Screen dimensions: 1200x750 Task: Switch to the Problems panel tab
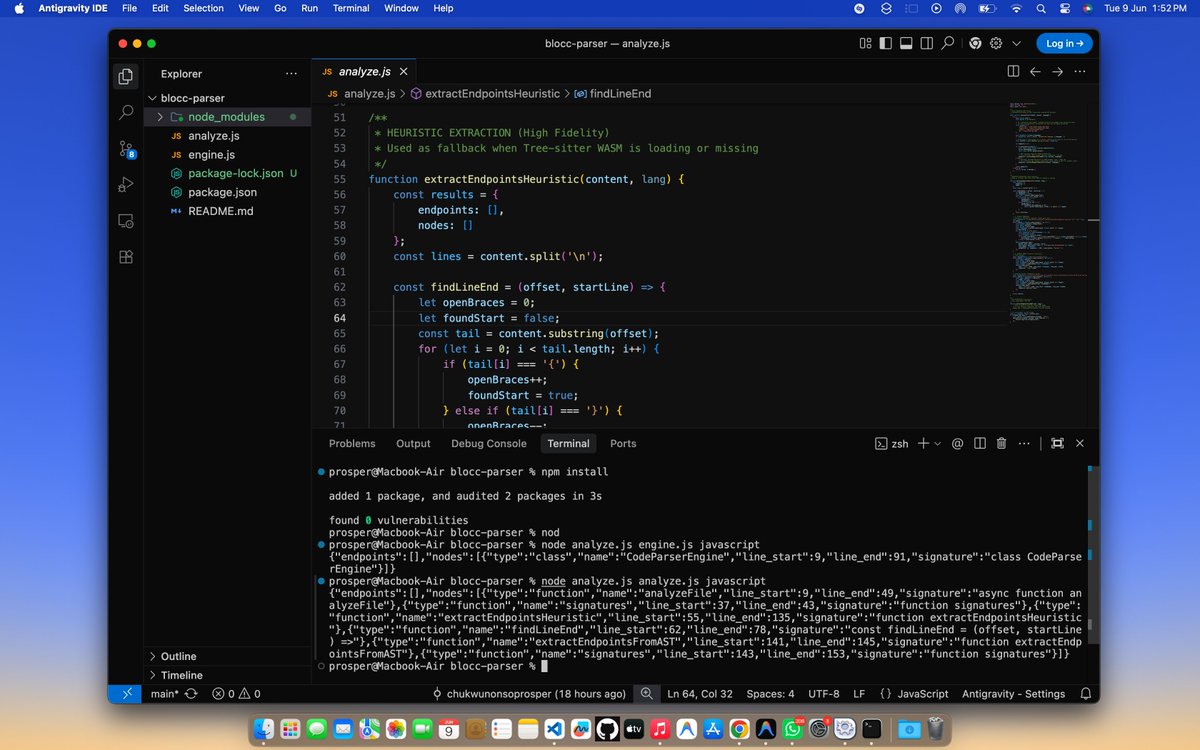click(352, 444)
